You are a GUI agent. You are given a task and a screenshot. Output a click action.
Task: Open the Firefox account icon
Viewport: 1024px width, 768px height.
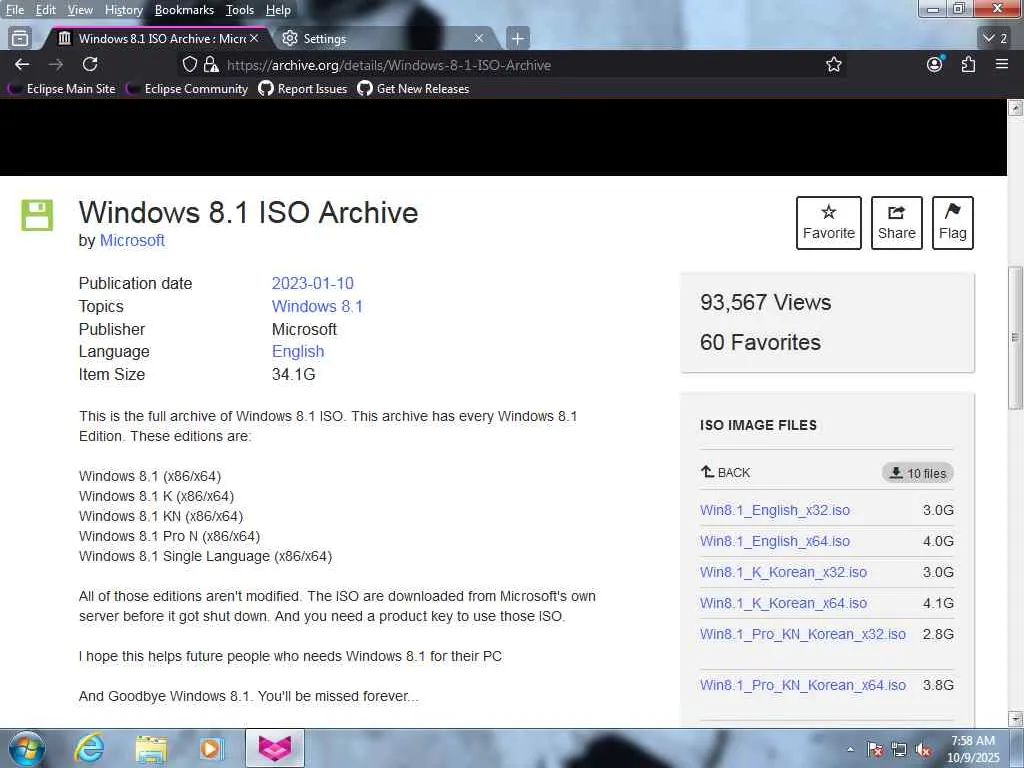click(935, 64)
